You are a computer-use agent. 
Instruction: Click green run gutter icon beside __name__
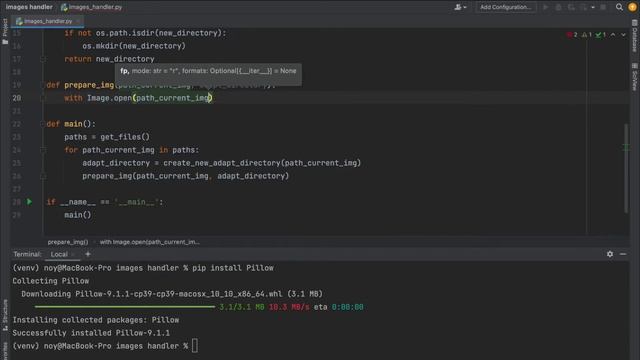tap(29, 202)
